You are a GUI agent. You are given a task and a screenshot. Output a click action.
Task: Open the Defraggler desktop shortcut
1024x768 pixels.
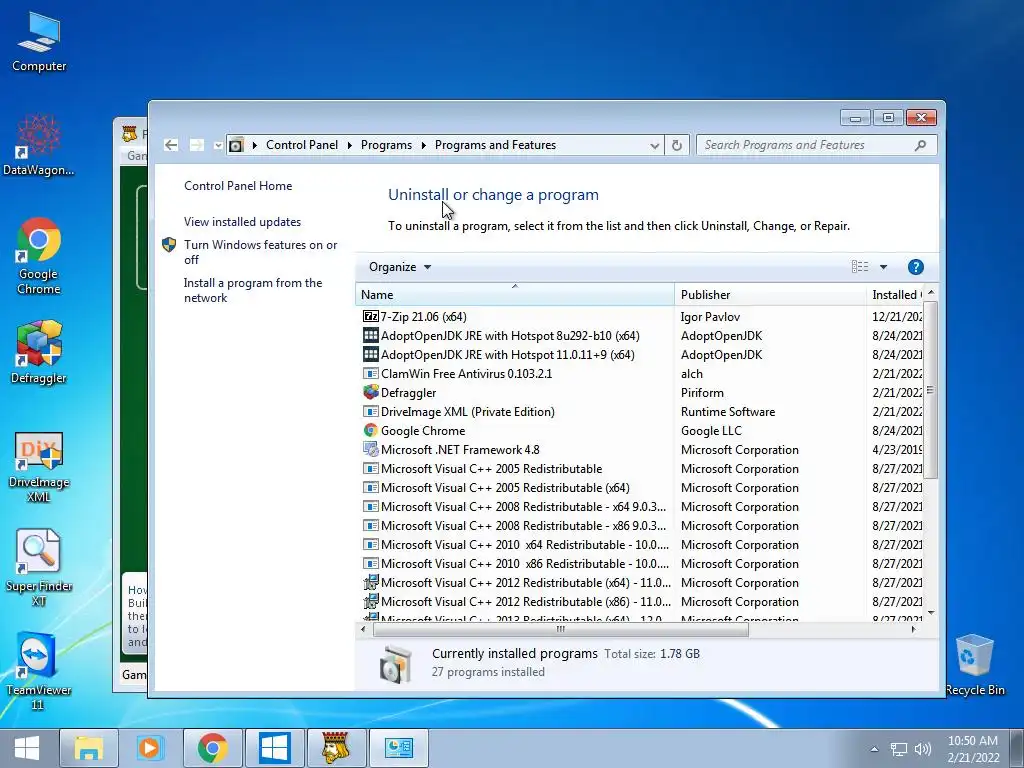(39, 351)
